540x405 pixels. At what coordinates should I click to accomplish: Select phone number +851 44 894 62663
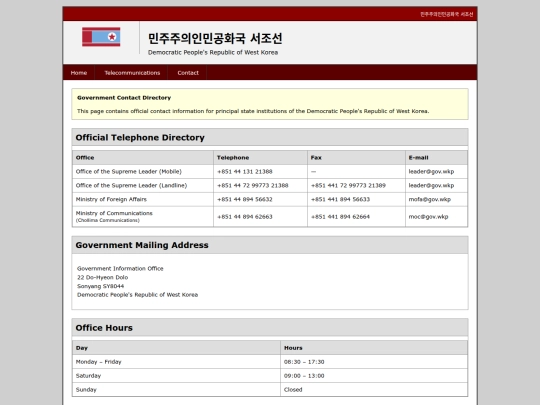(x=245, y=217)
